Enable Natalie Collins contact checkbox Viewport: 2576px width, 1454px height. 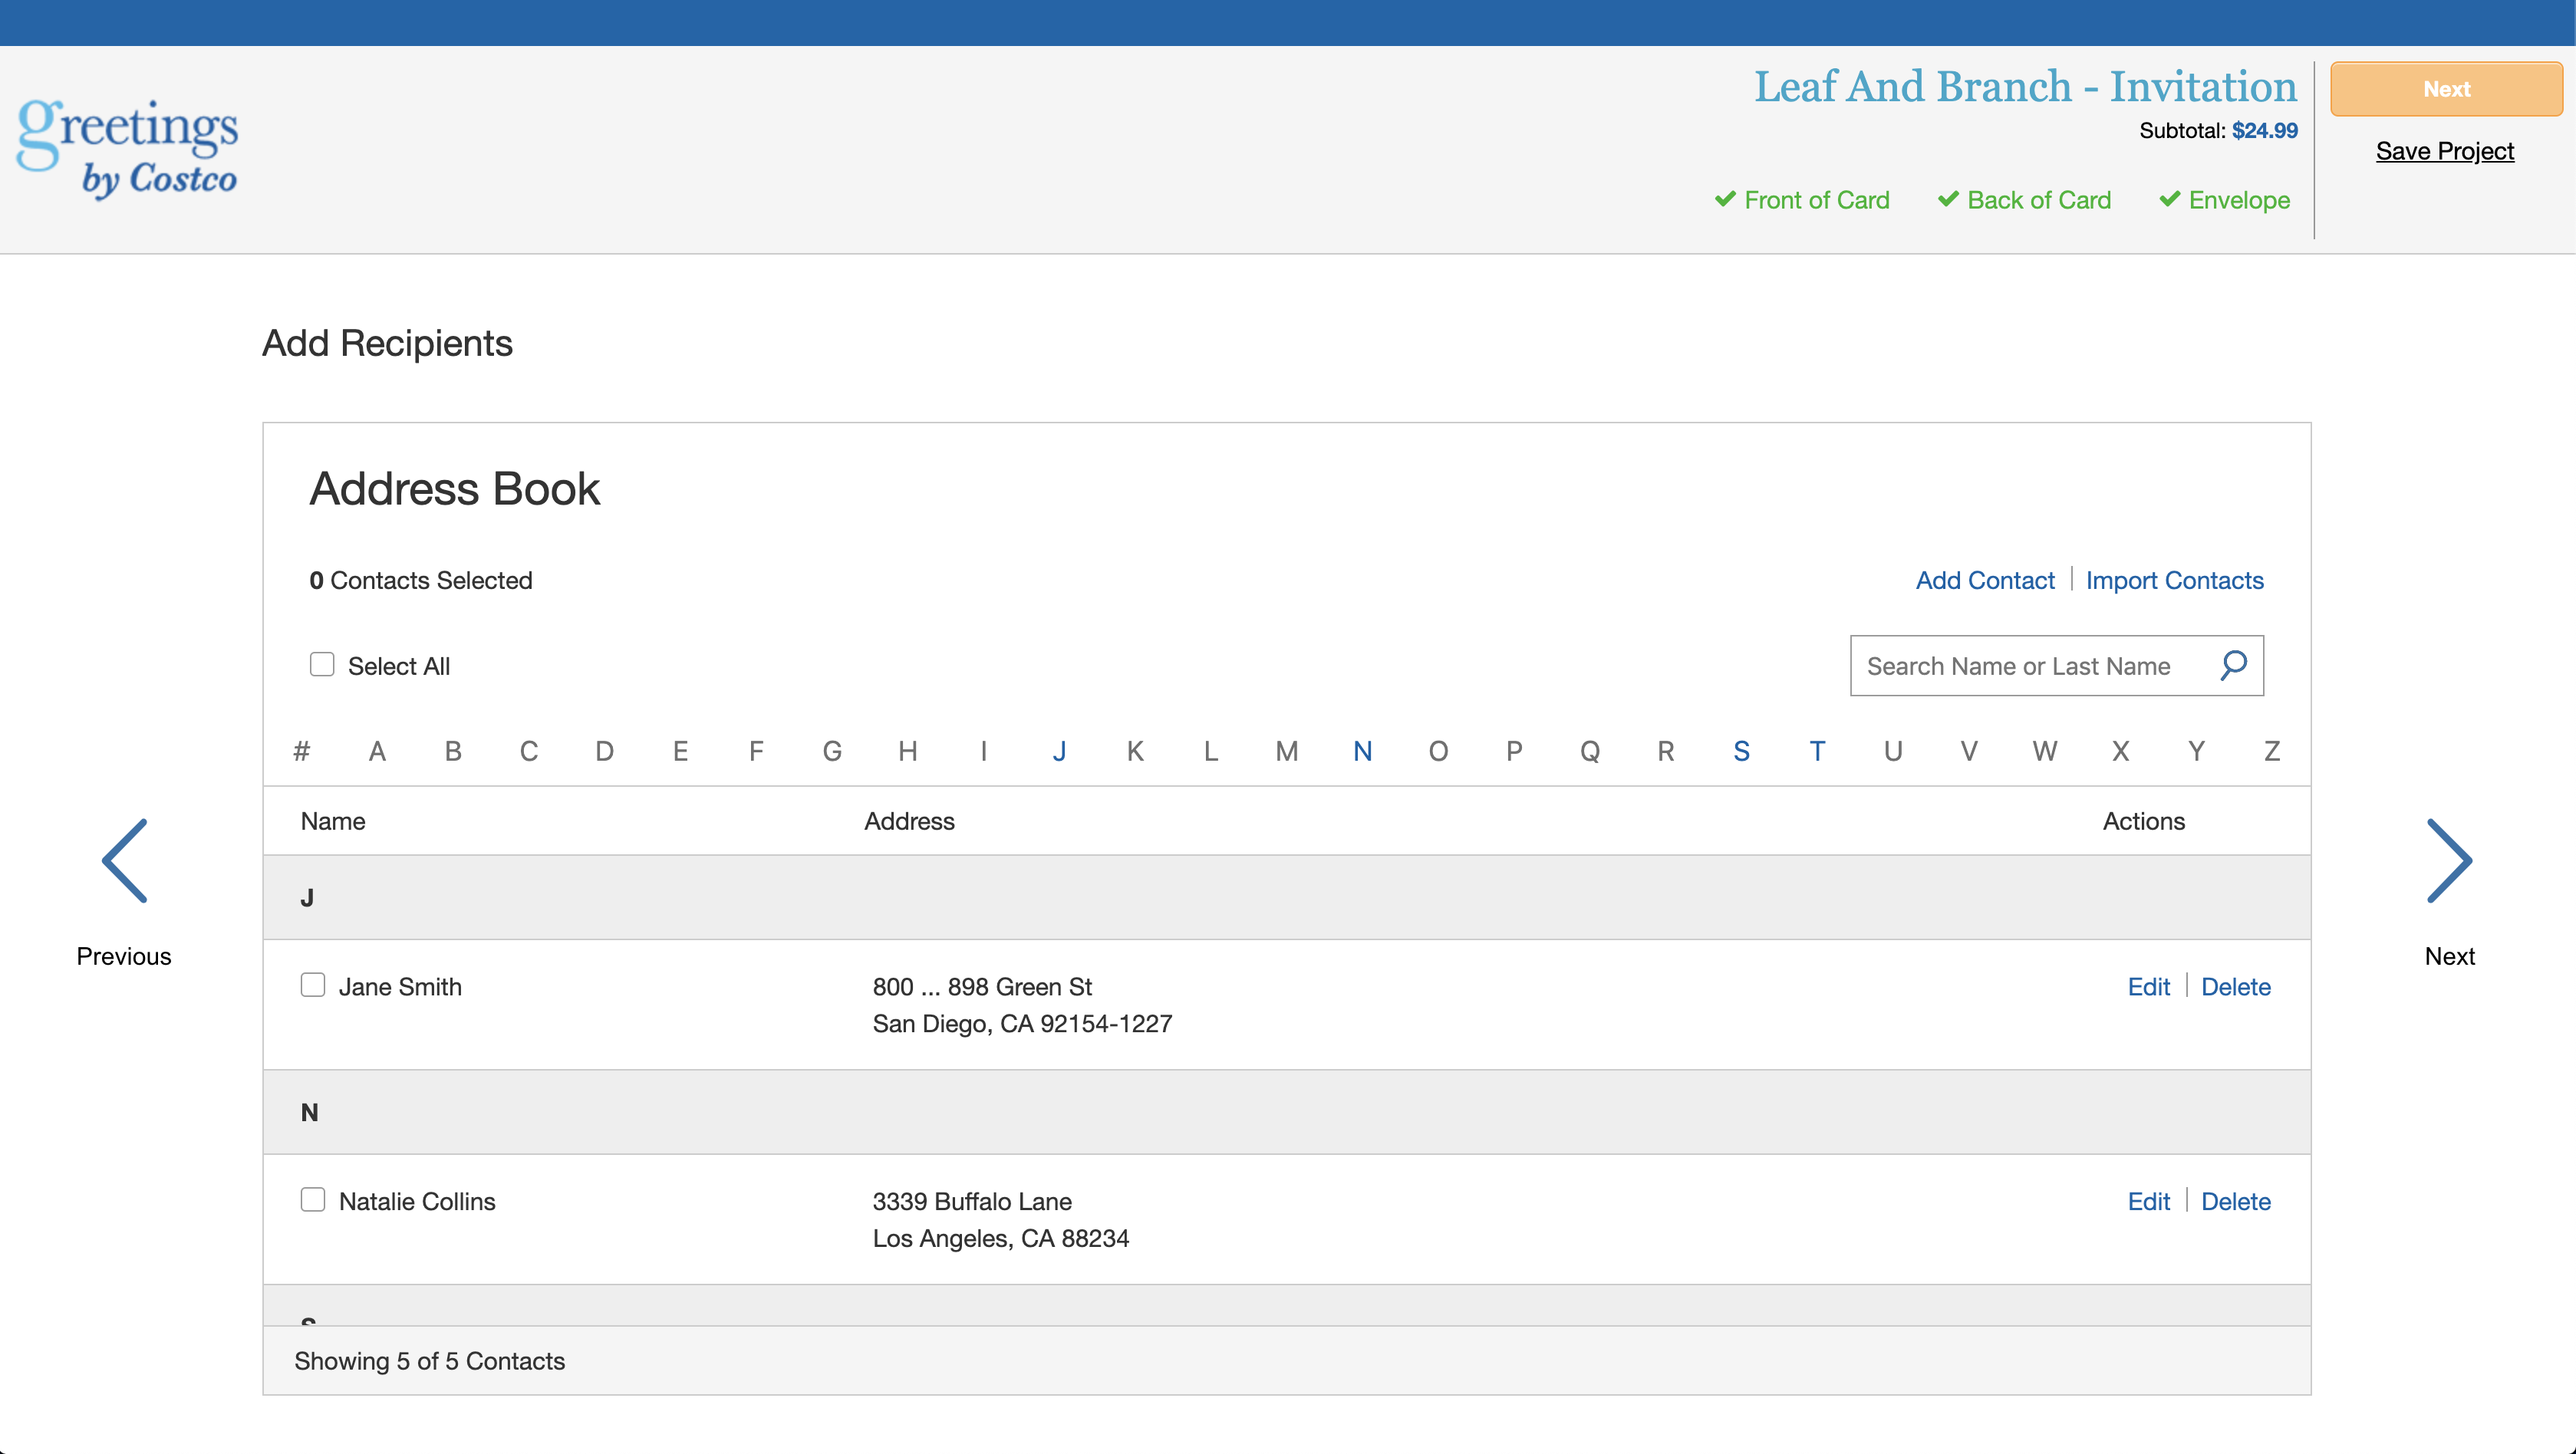pos(311,1199)
